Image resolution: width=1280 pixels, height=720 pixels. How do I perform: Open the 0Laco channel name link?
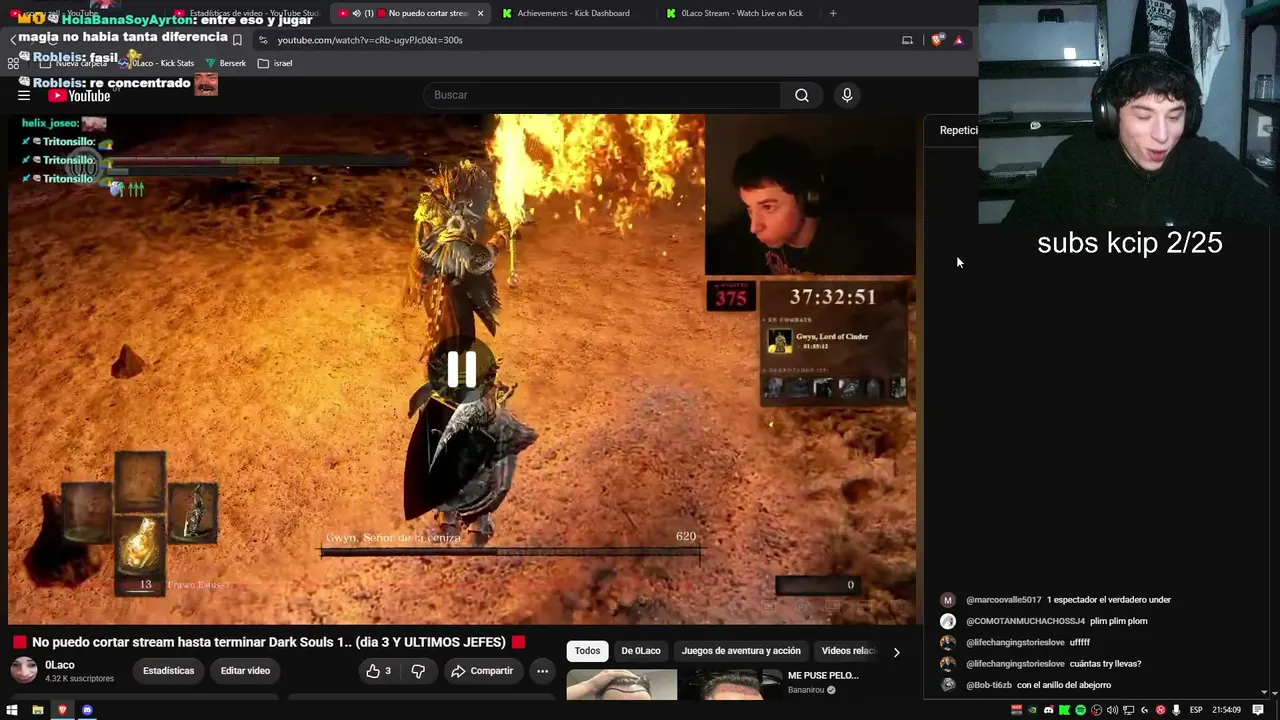60,665
